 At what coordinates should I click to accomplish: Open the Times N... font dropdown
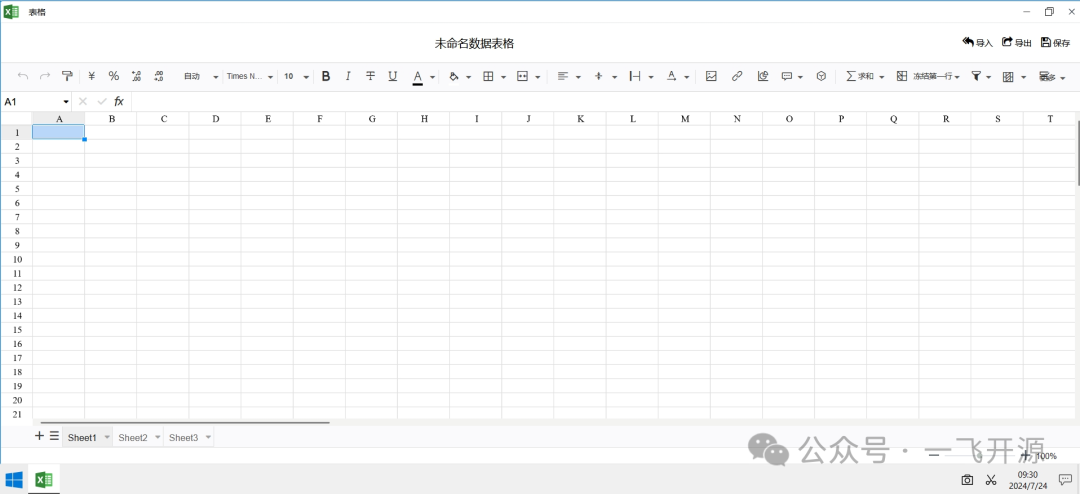pos(250,76)
